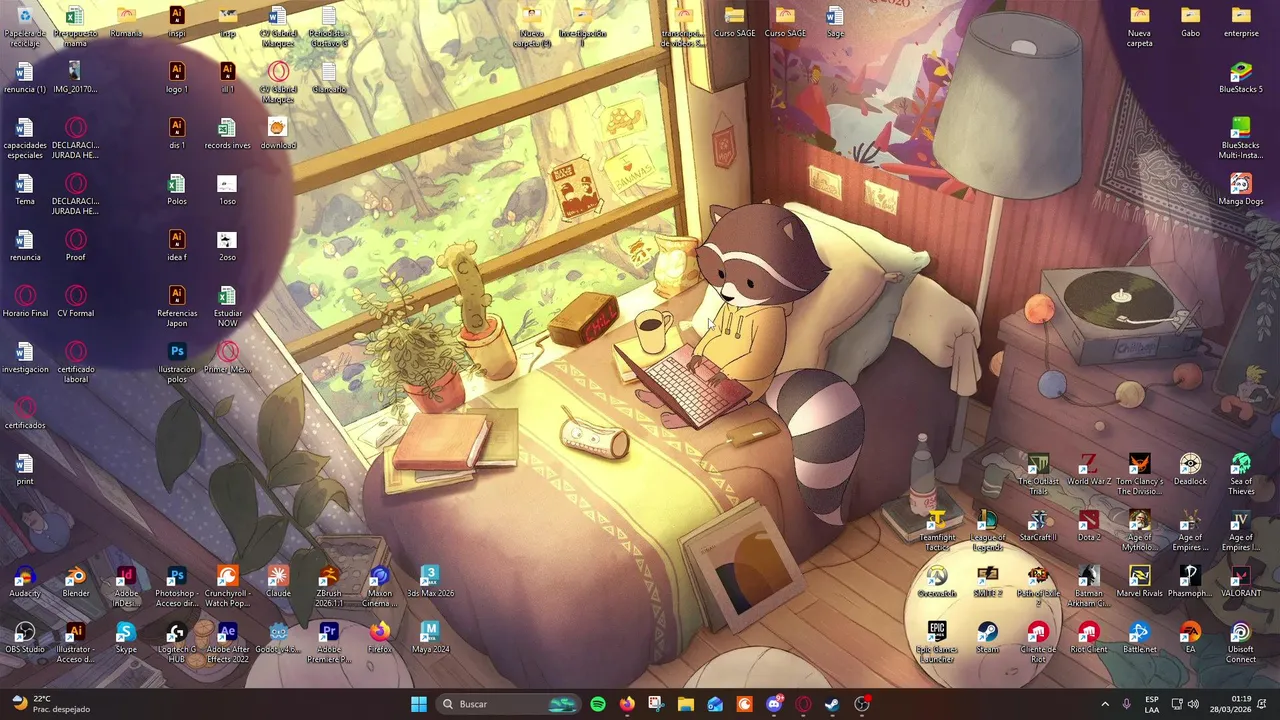Select the Maxon Cinema shortcut

[379, 587]
